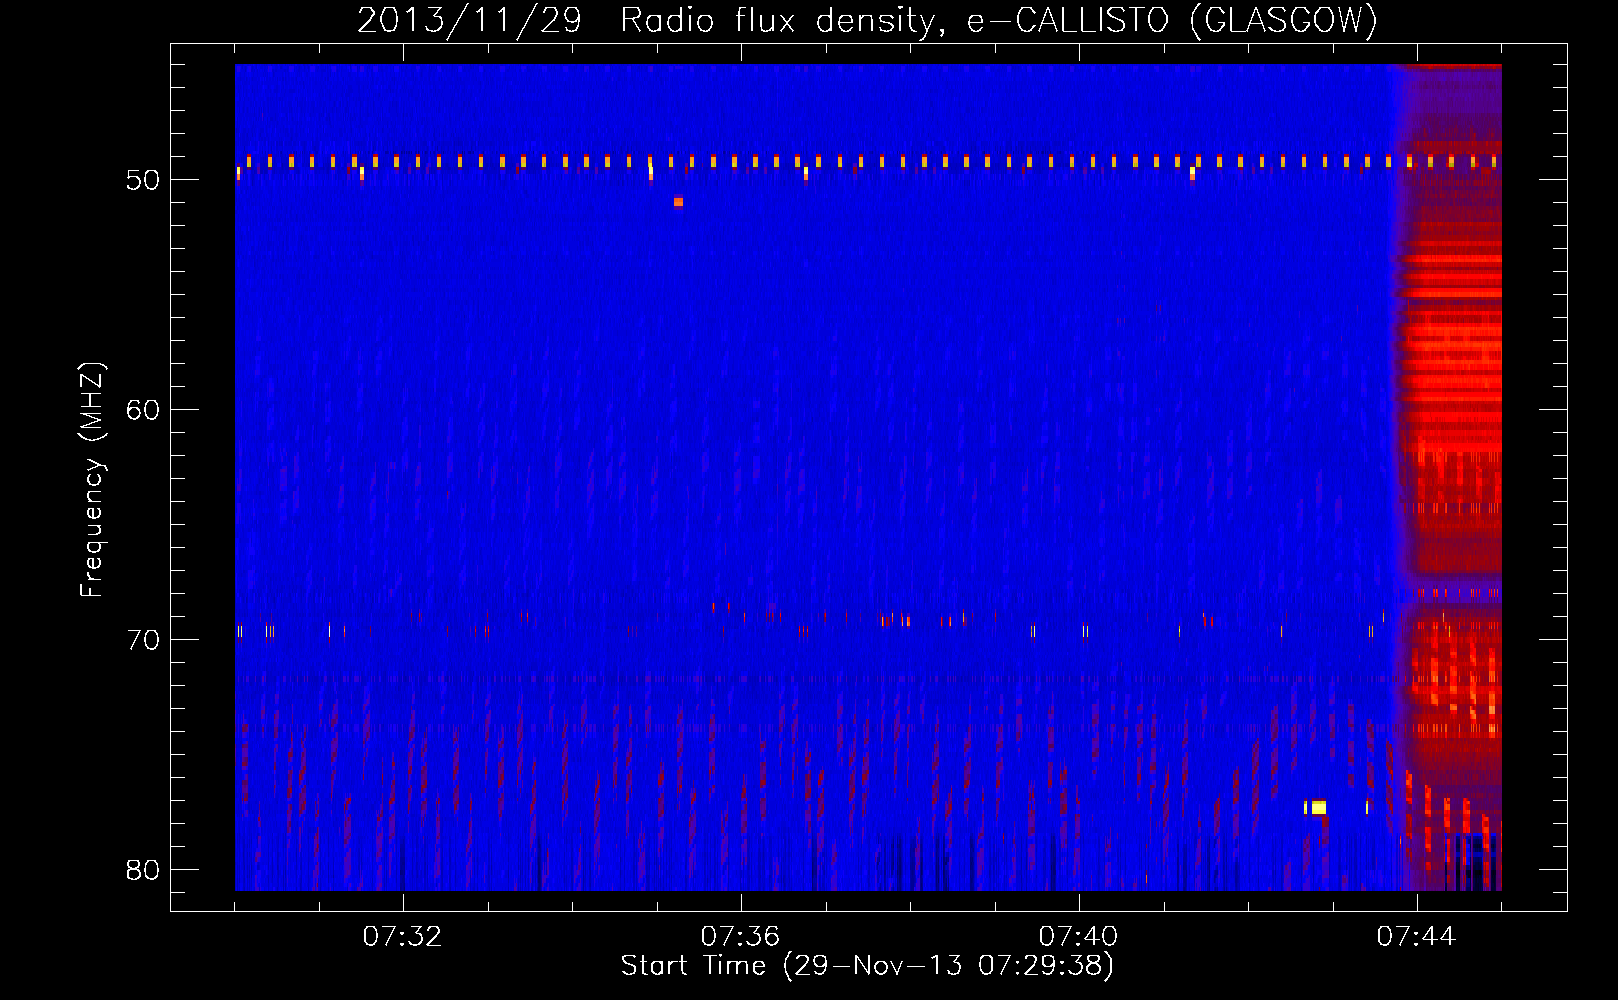Click the plot title "Radio flux density, e-CALLISTO (GLASGOW)"
Image resolution: width=1618 pixels, height=1000 pixels.
(999, 20)
